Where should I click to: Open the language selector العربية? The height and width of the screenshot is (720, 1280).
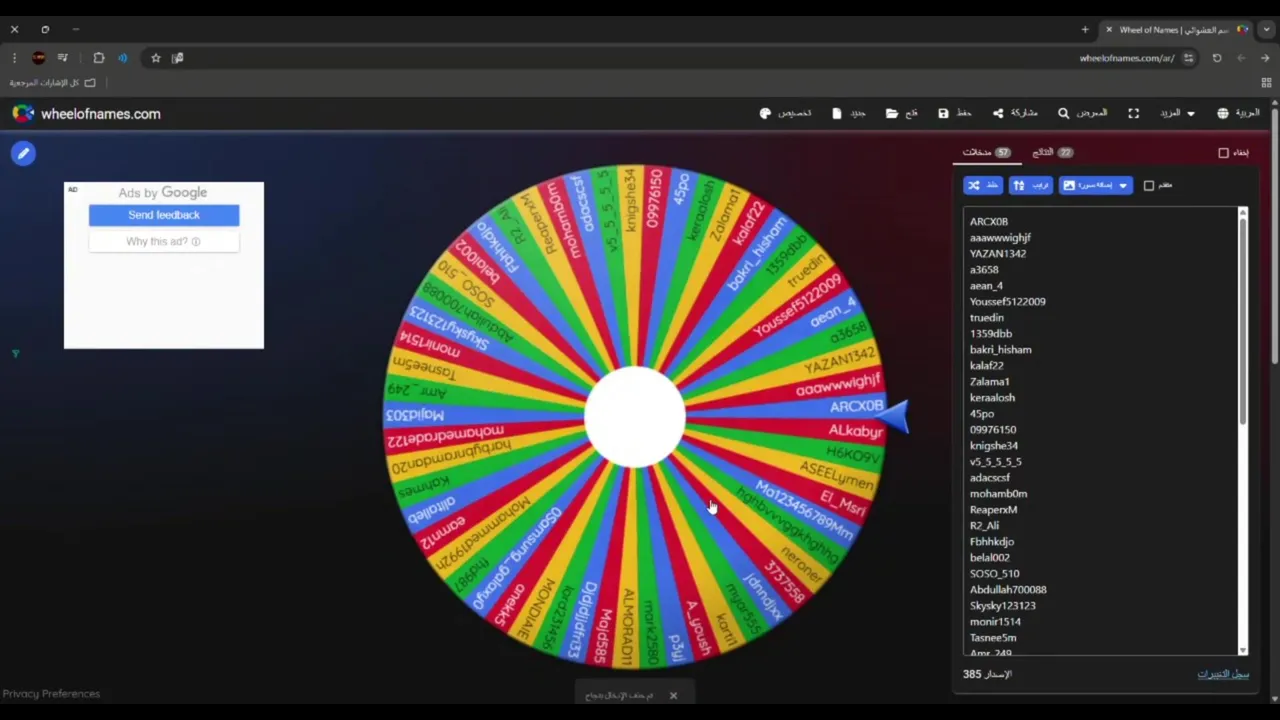pyautogui.click(x=1238, y=114)
